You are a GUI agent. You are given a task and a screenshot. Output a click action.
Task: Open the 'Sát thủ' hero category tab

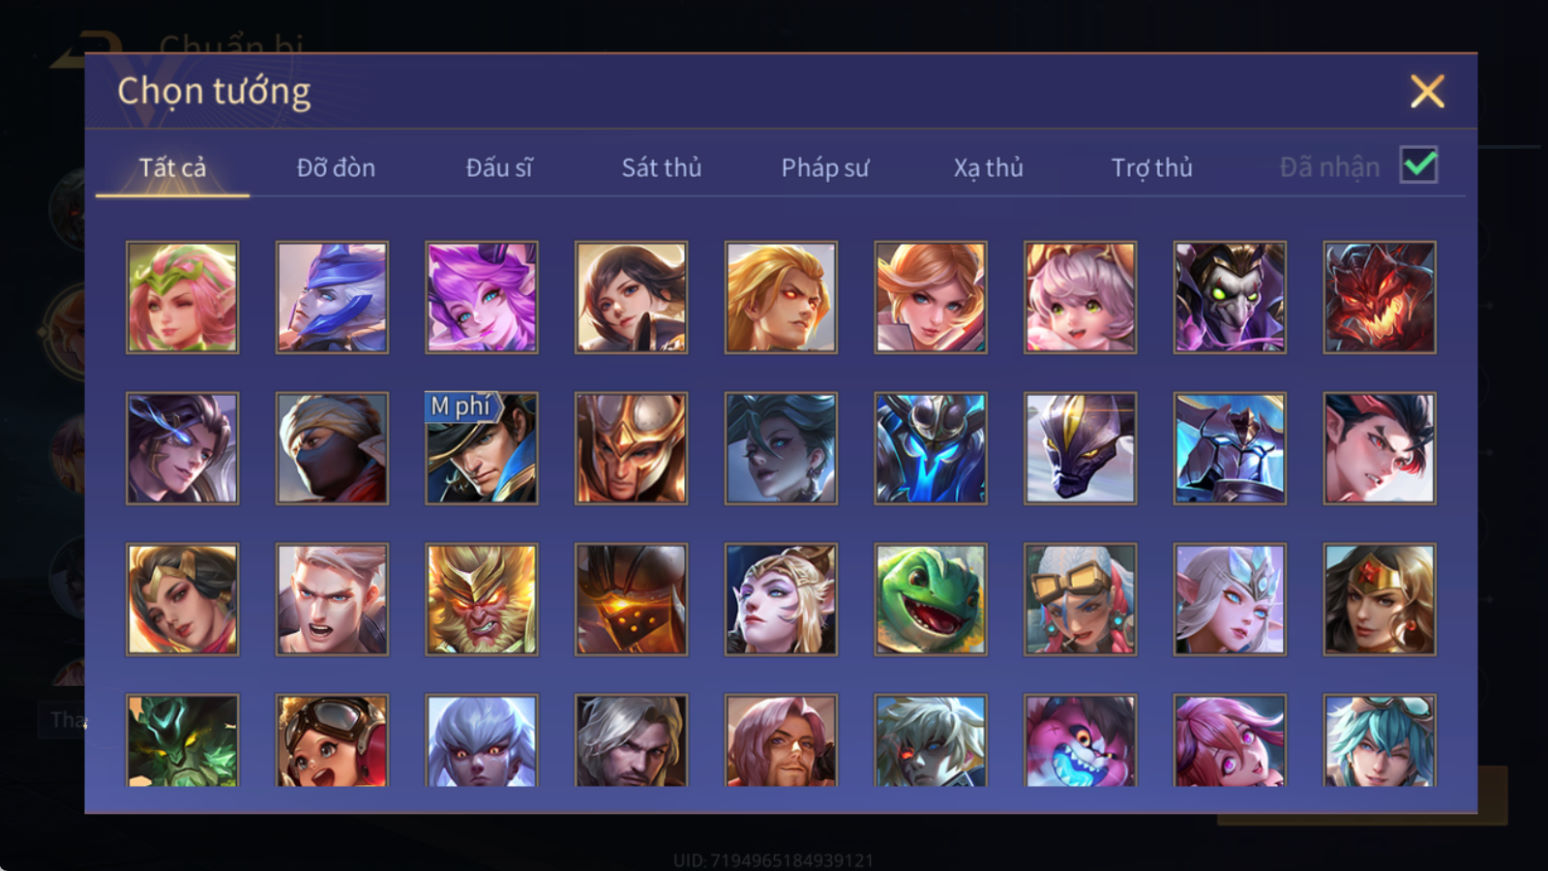coord(661,167)
